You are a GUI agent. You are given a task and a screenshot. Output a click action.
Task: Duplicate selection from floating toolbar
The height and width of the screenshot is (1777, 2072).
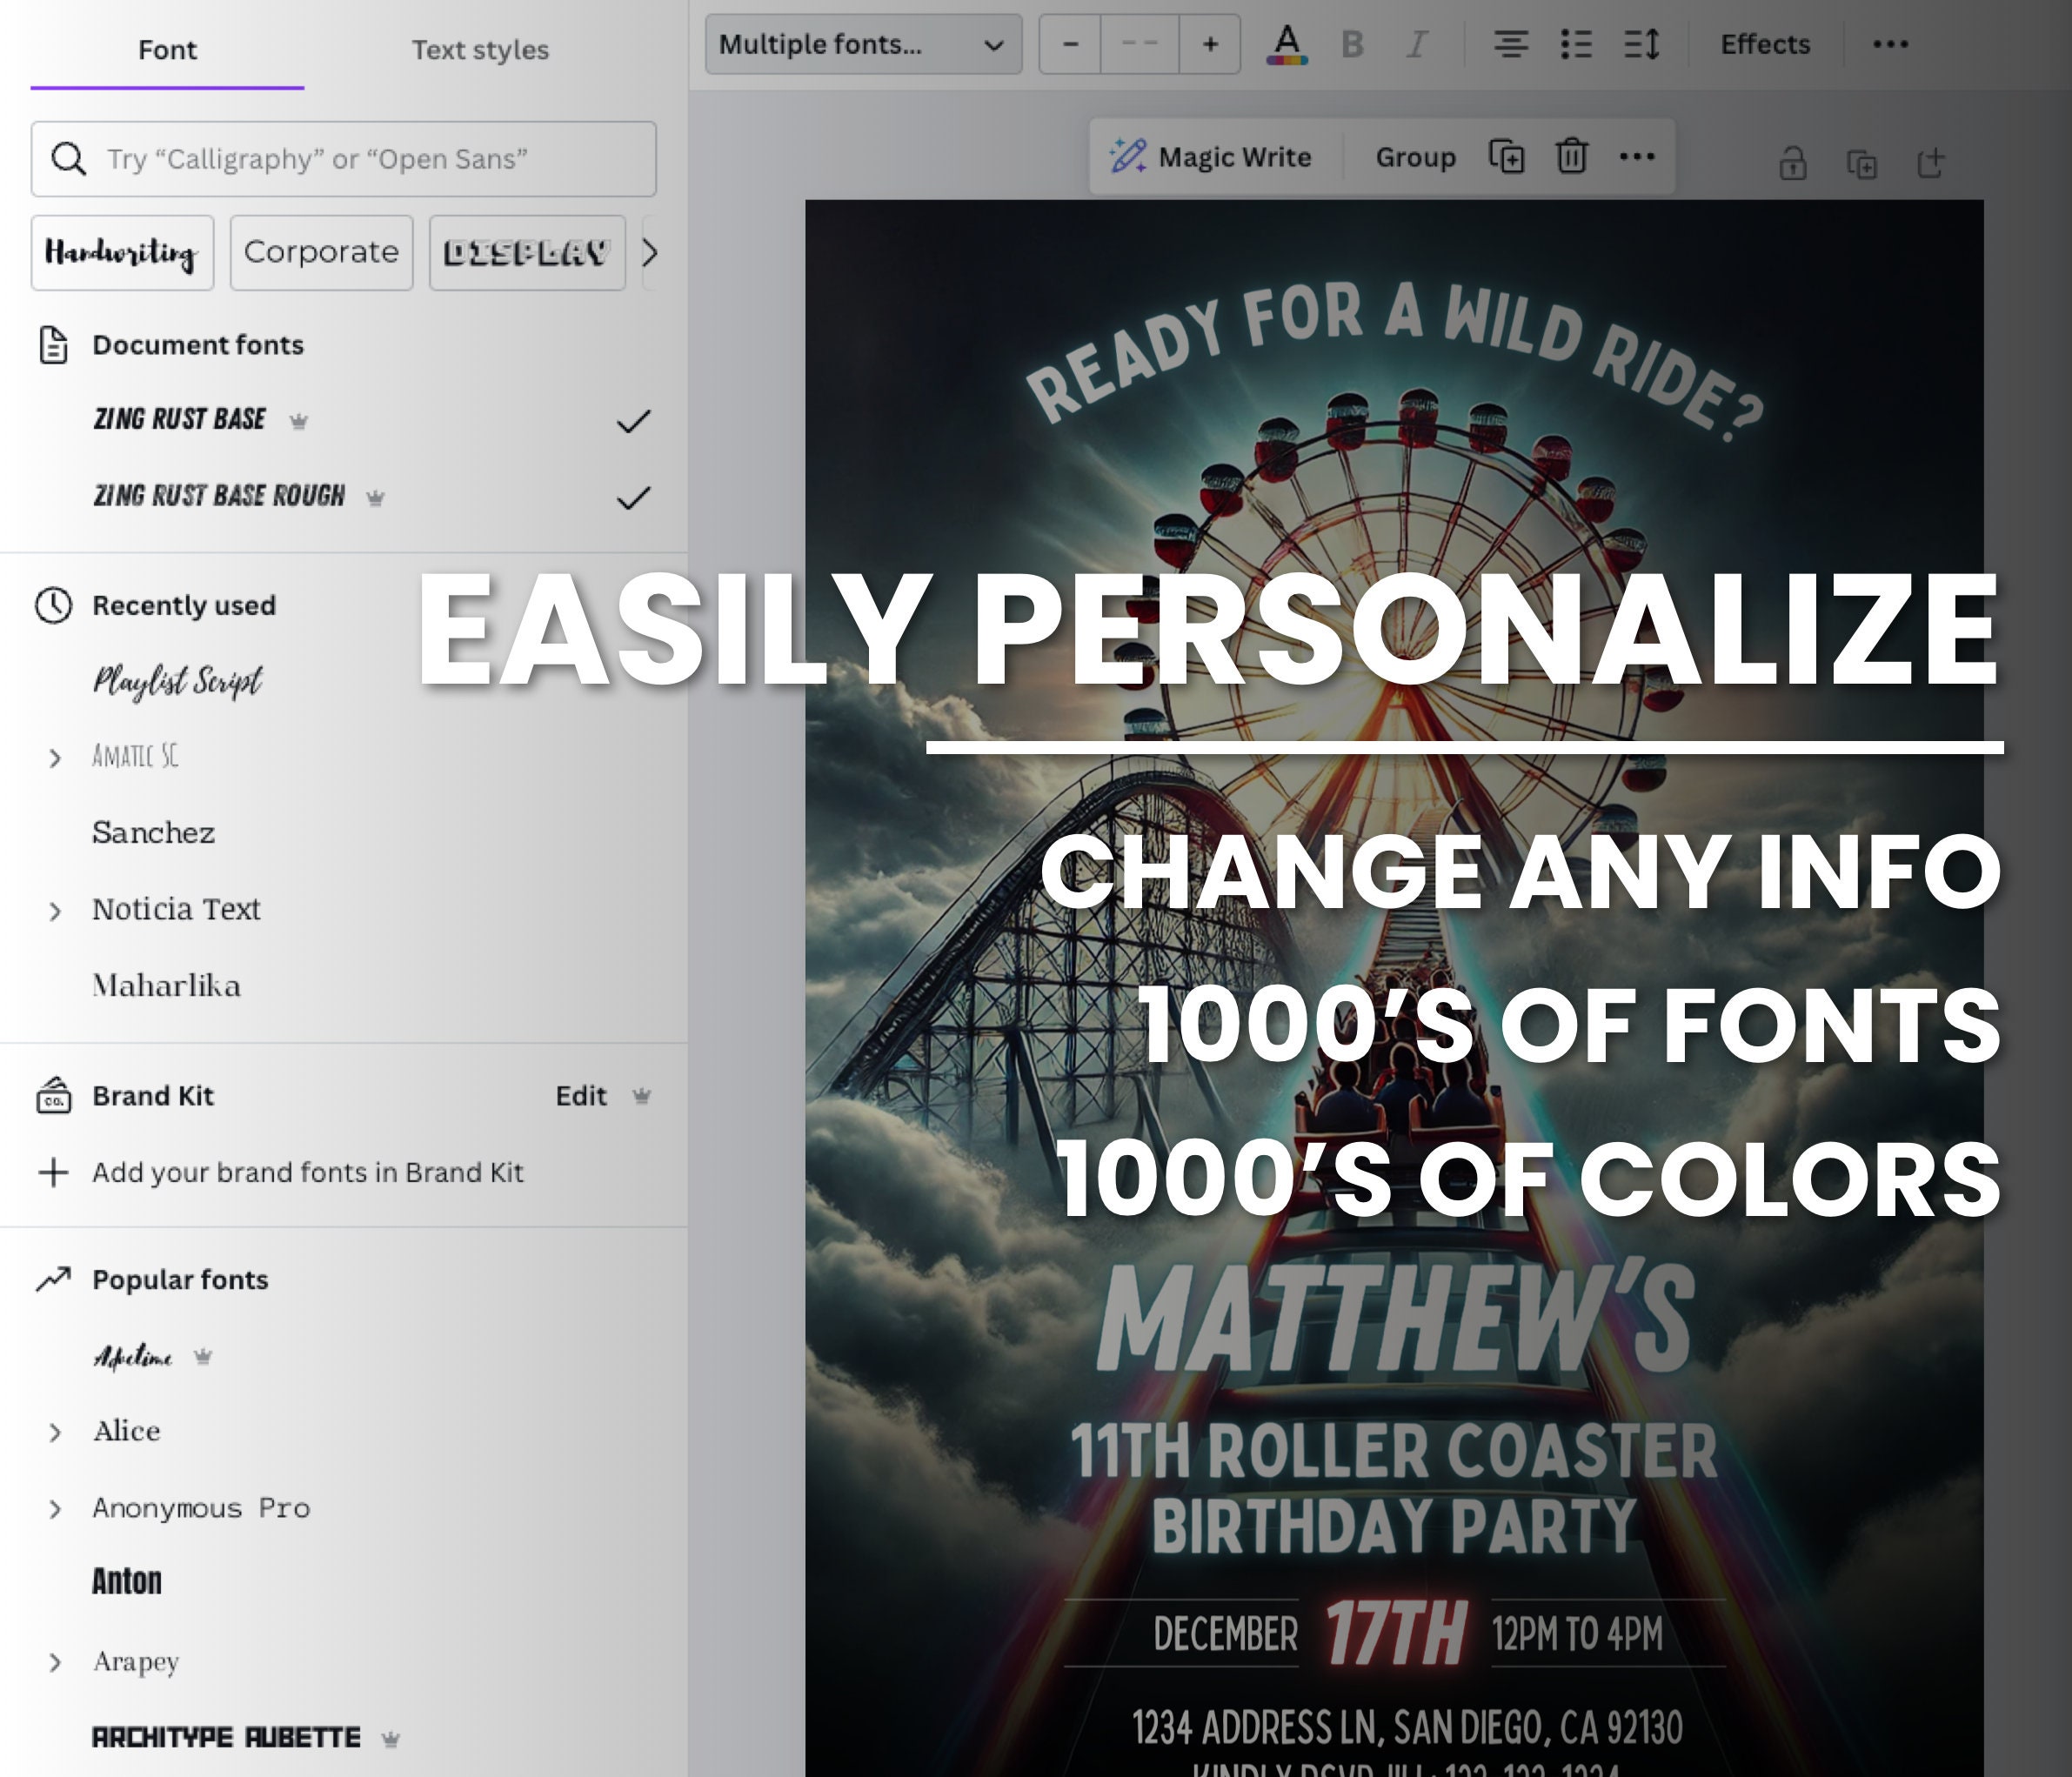pos(1506,156)
